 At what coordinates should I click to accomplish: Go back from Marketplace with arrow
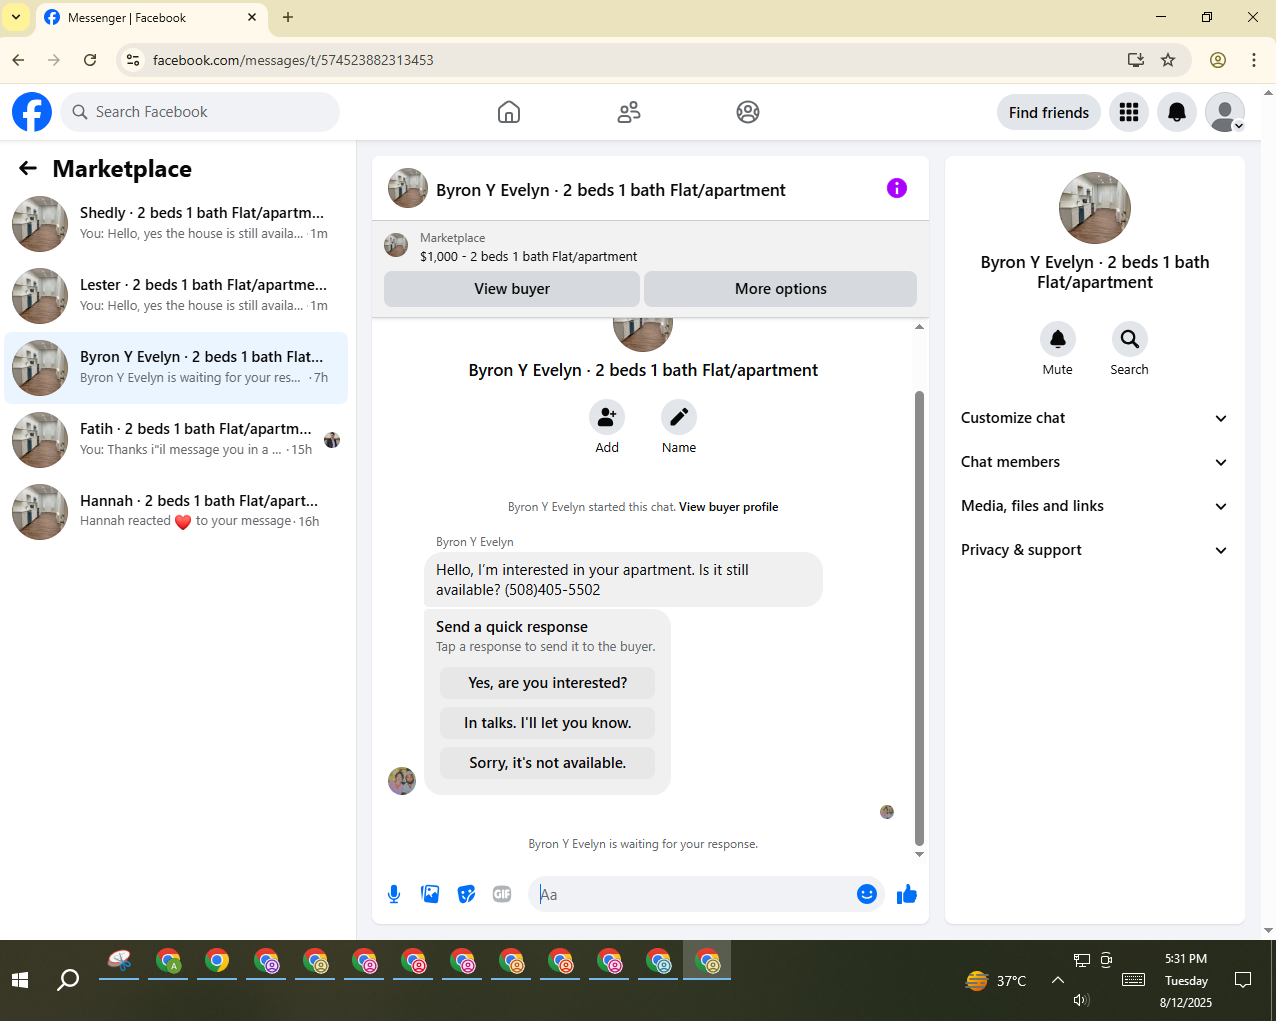pos(28,169)
